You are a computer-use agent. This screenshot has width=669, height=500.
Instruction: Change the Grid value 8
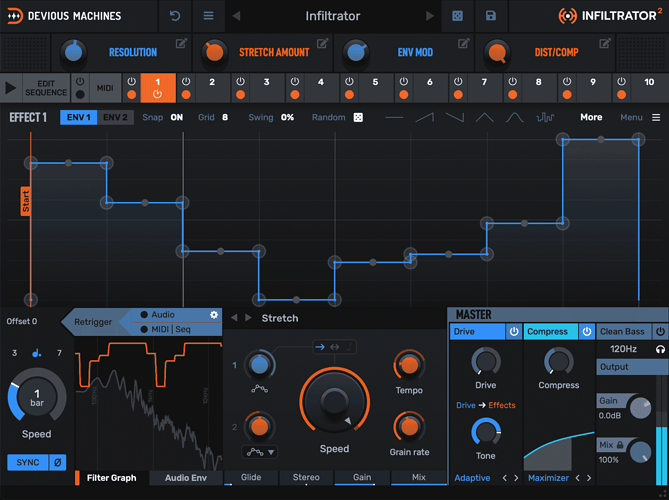[225, 117]
